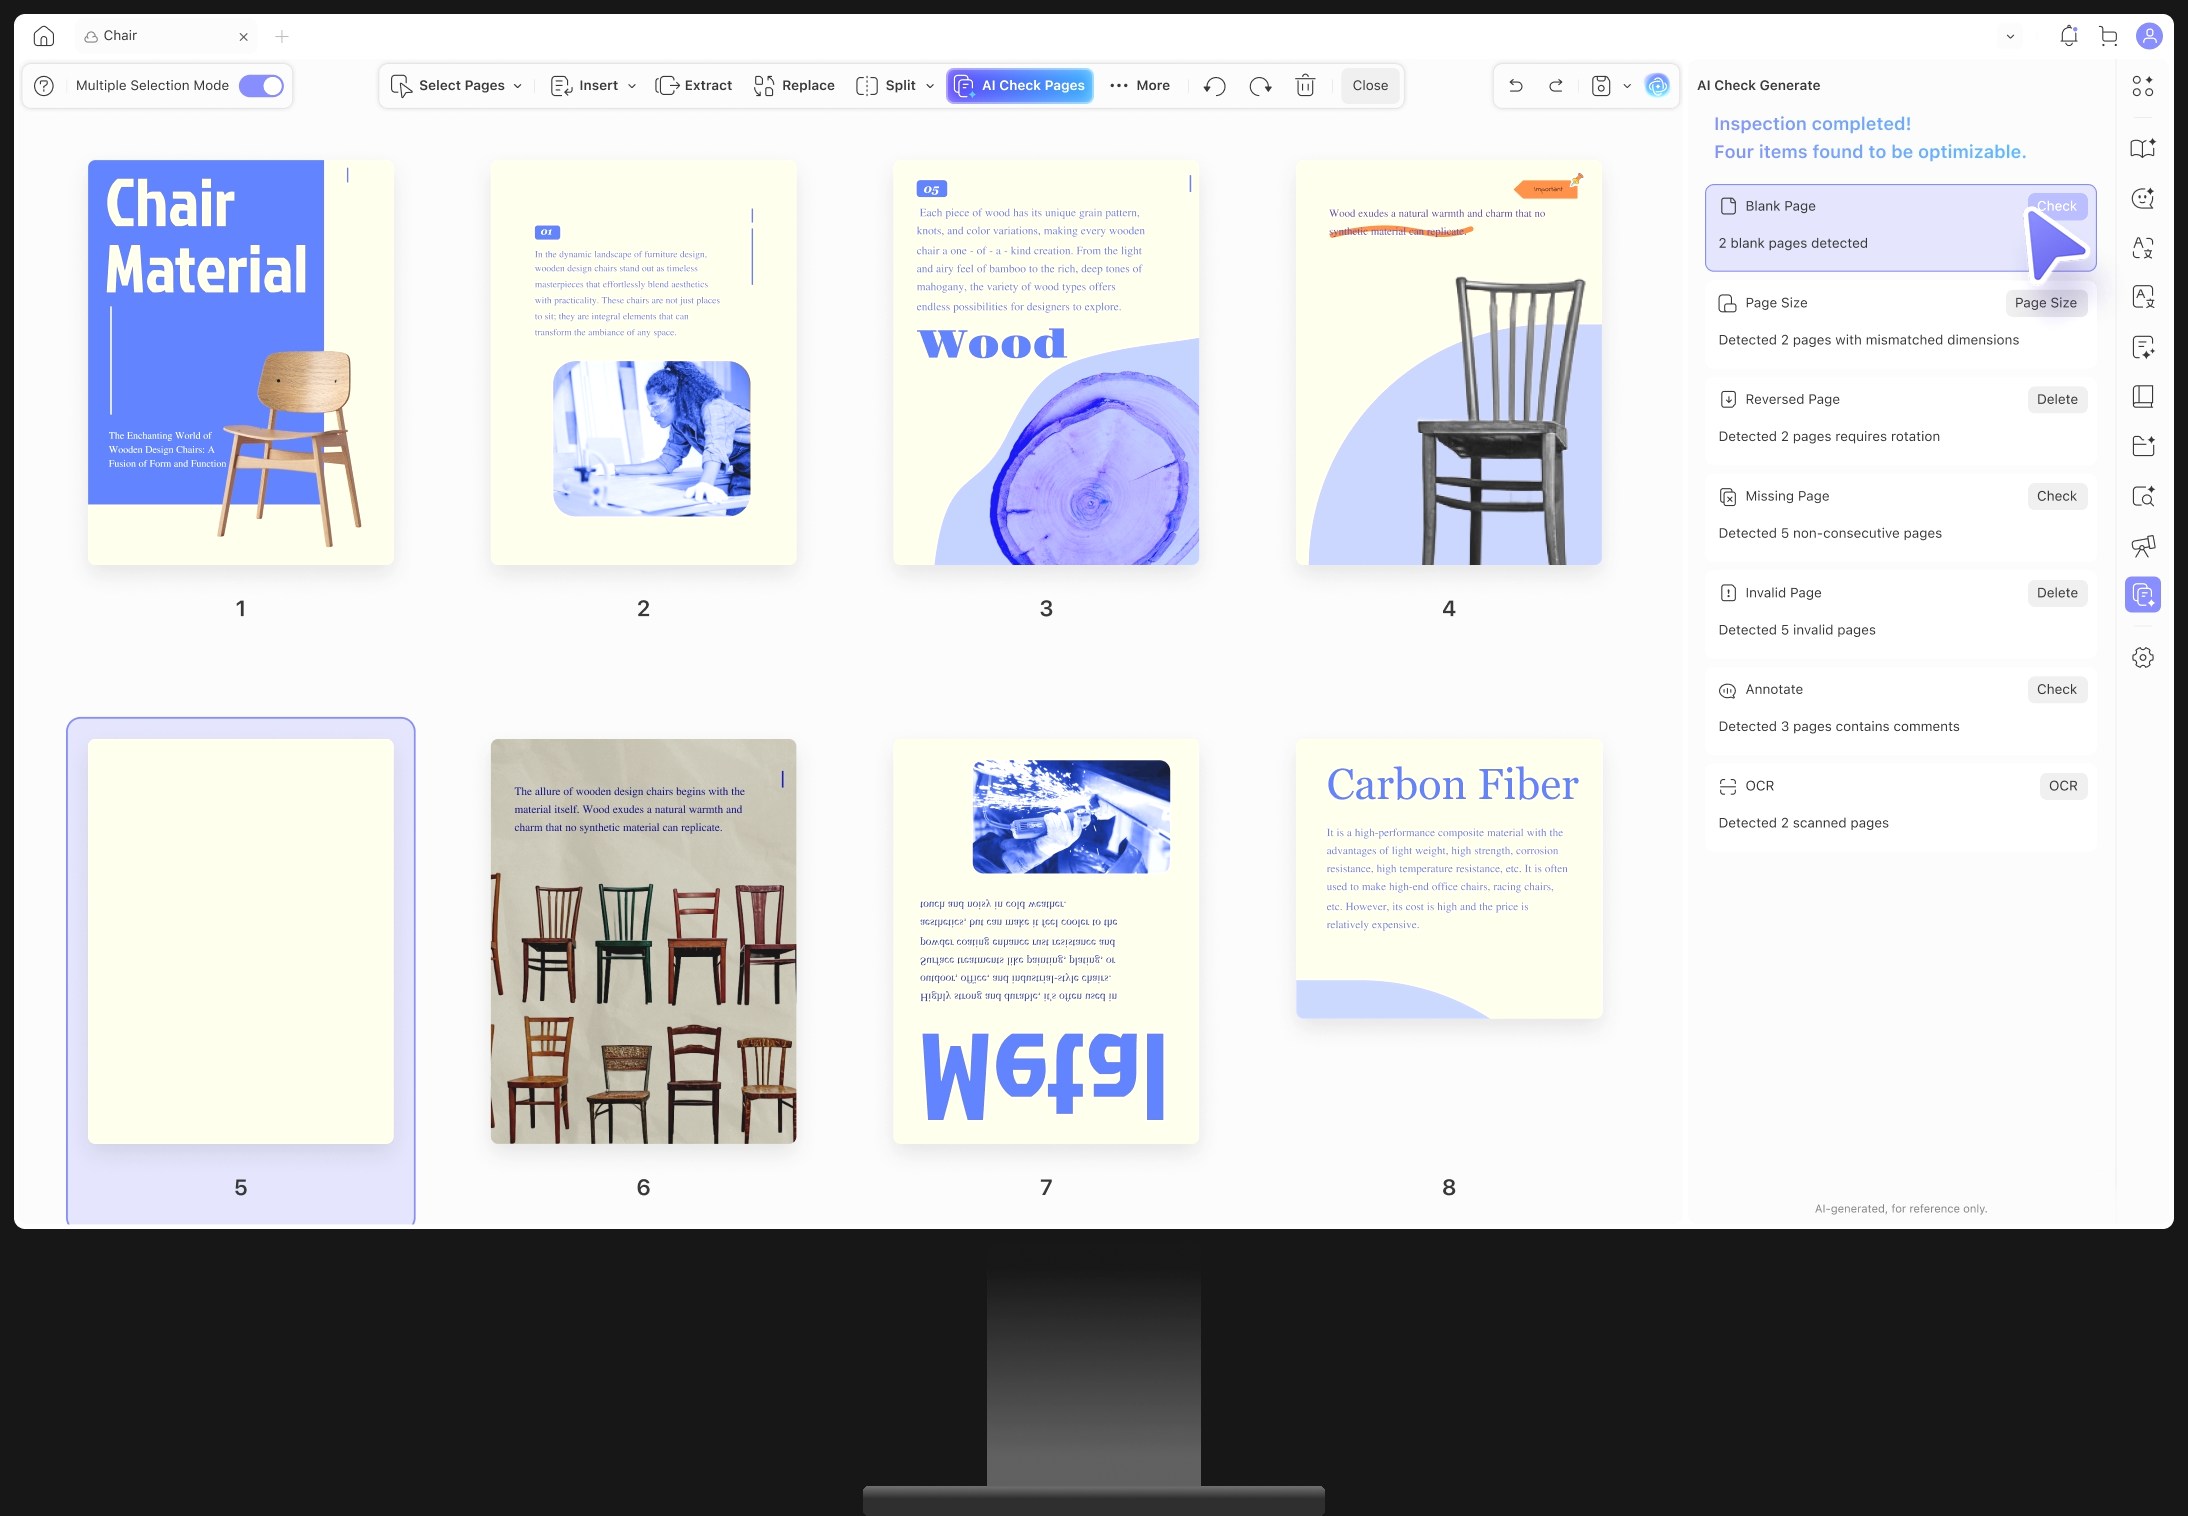Select page 8 Carbon Fiber thumbnail
The image size is (2188, 1516).
point(1449,879)
